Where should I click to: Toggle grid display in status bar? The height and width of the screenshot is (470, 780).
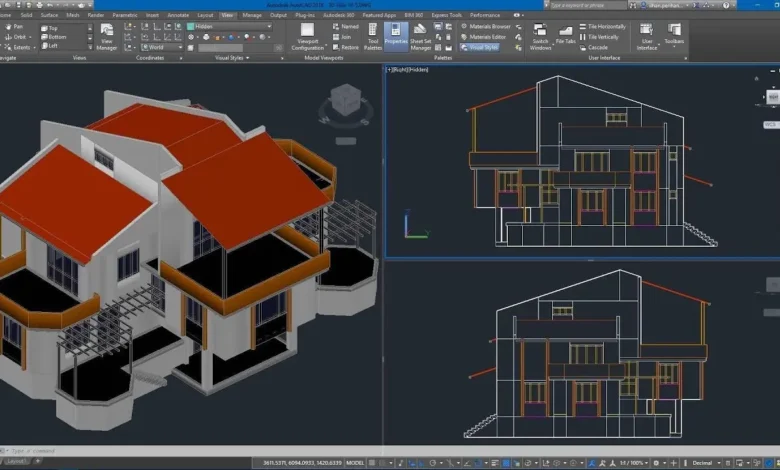pyautogui.click(x=372, y=463)
